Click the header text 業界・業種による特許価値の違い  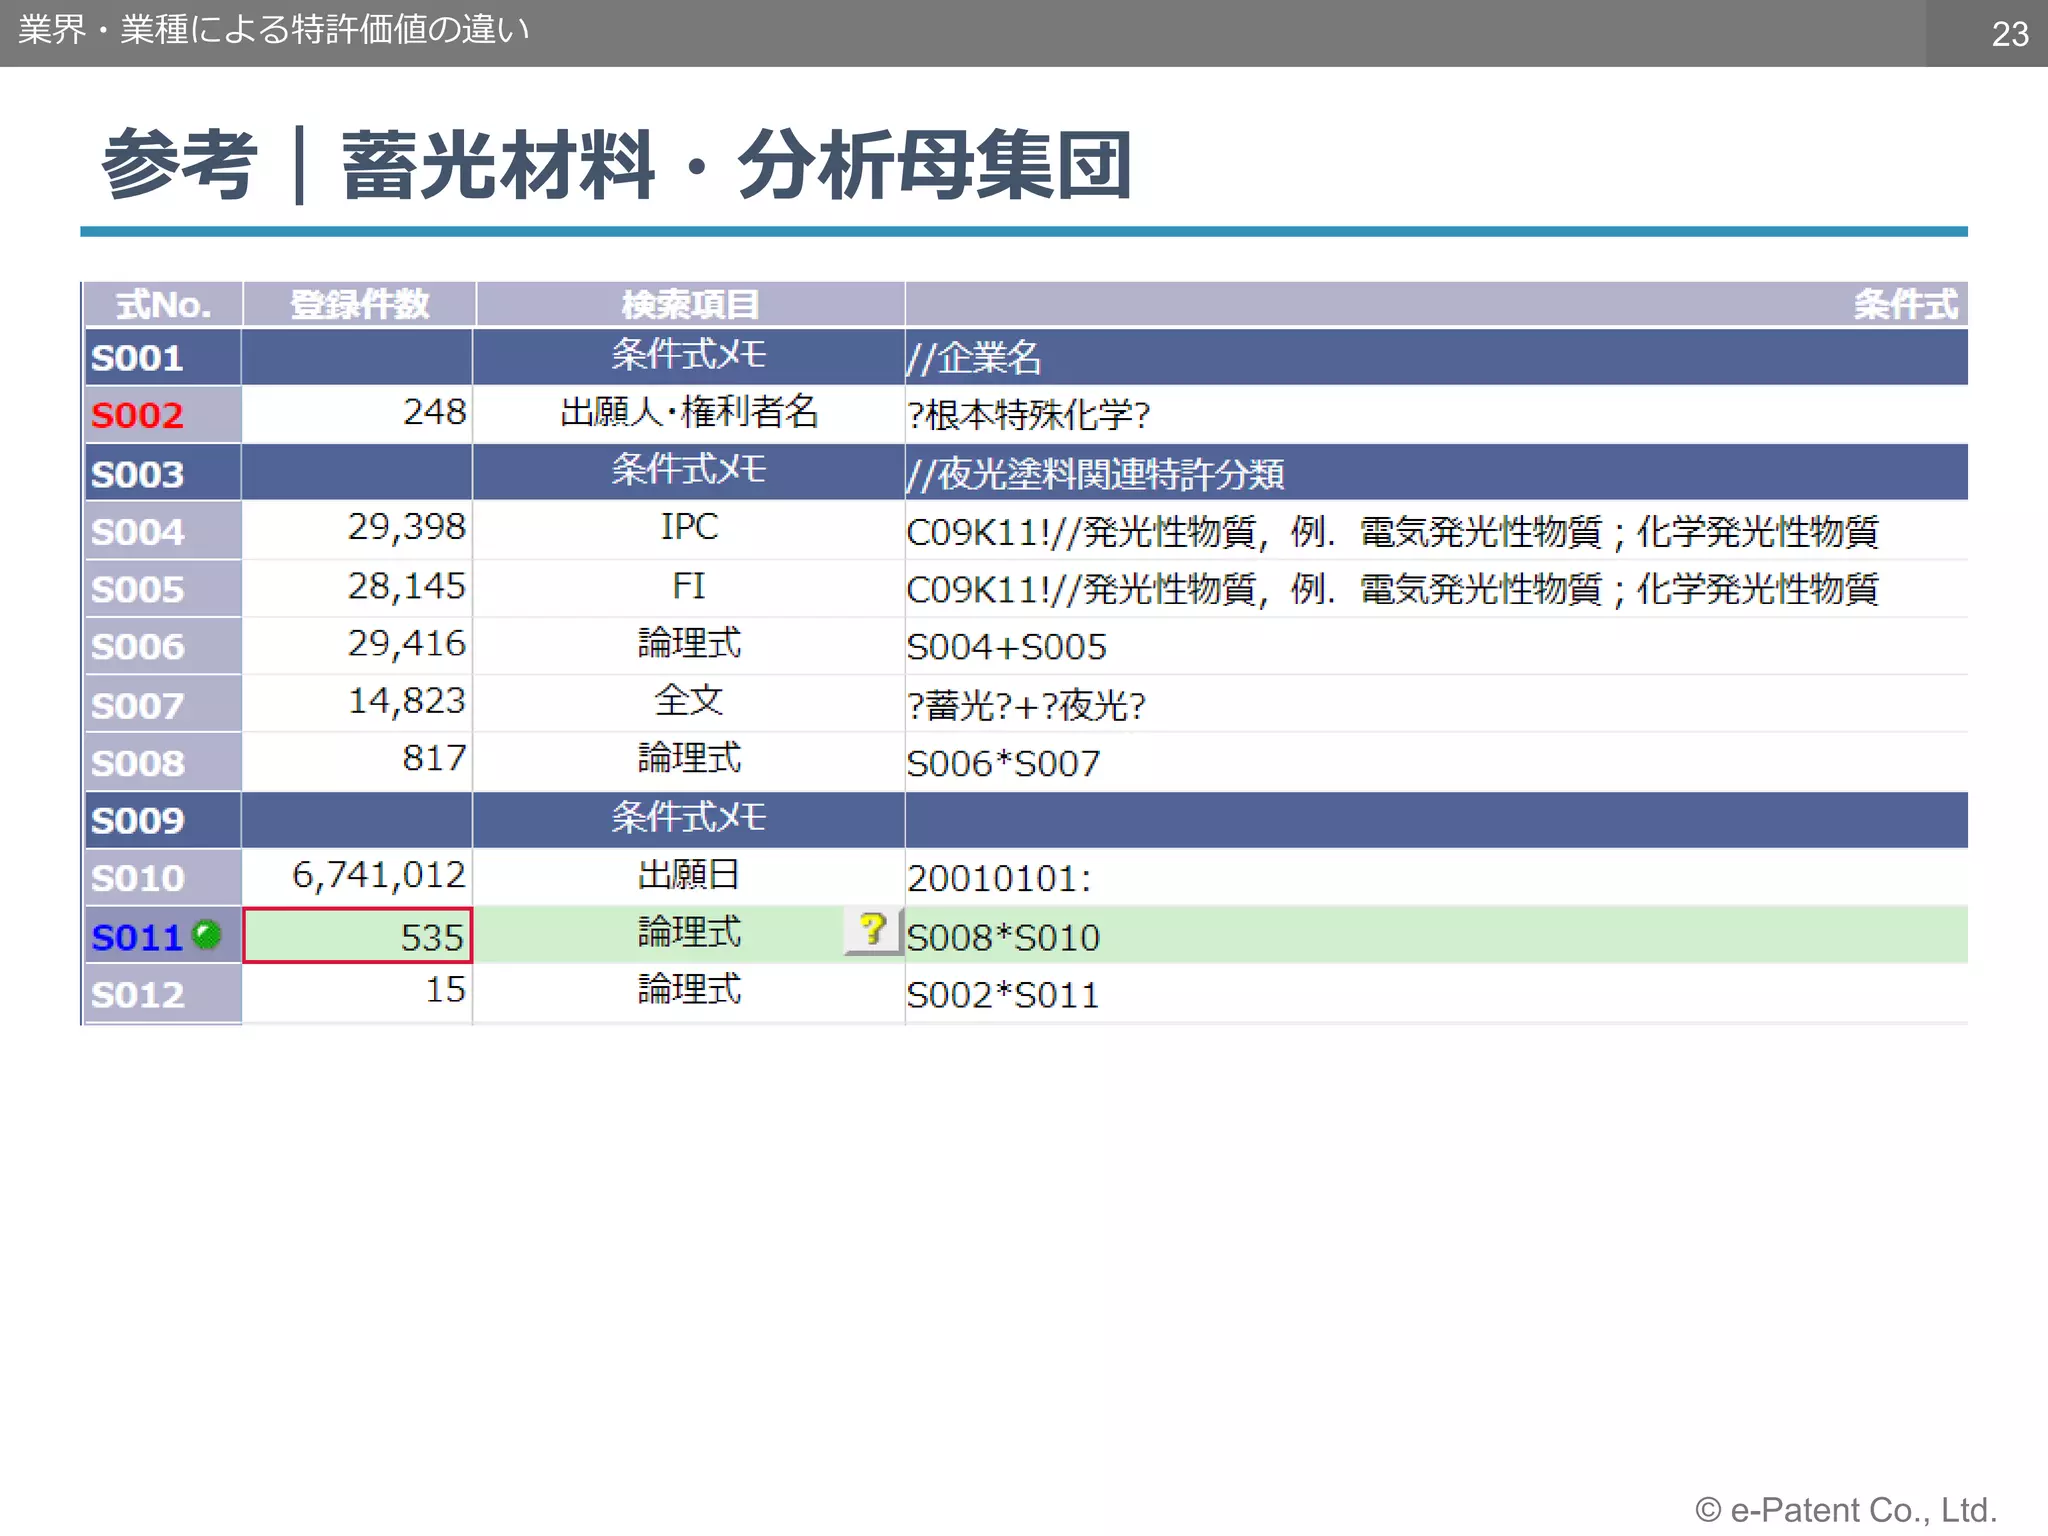click(273, 30)
